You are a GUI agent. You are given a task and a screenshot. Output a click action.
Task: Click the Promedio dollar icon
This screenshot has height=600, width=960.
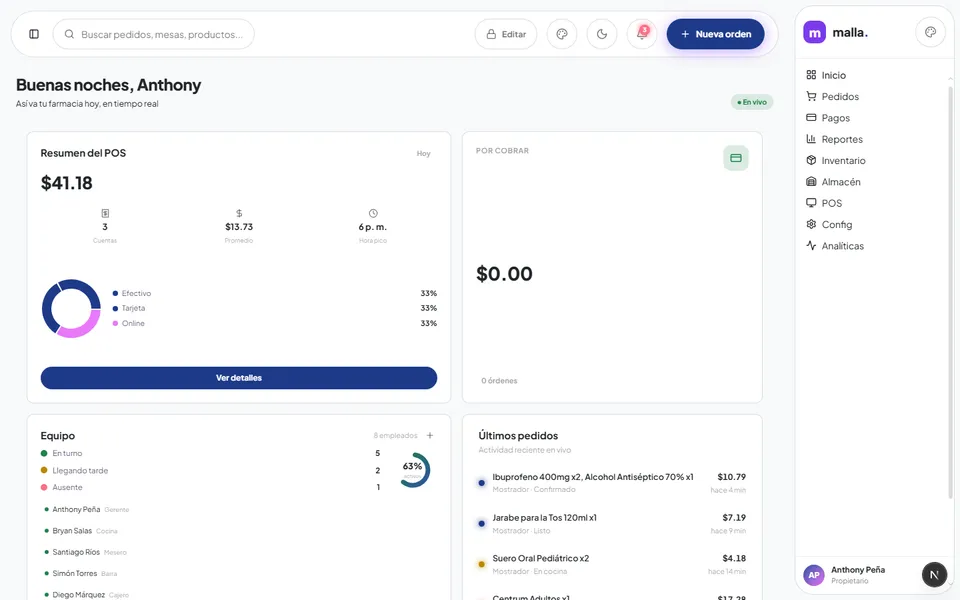click(239, 213)
